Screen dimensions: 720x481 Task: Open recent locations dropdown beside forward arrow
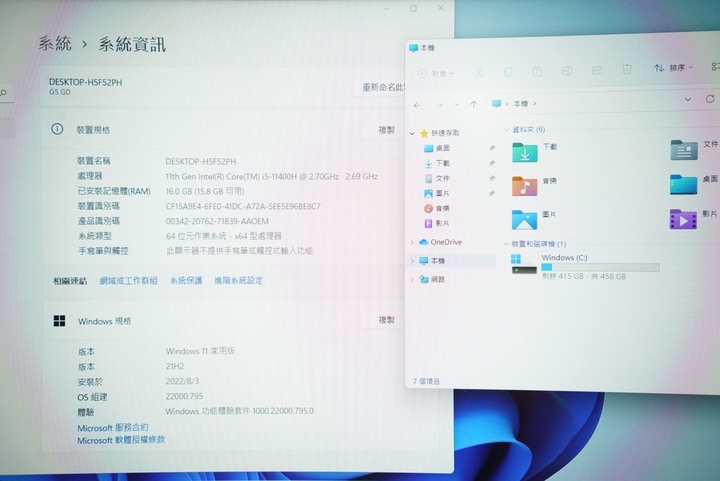click(456, 105)
